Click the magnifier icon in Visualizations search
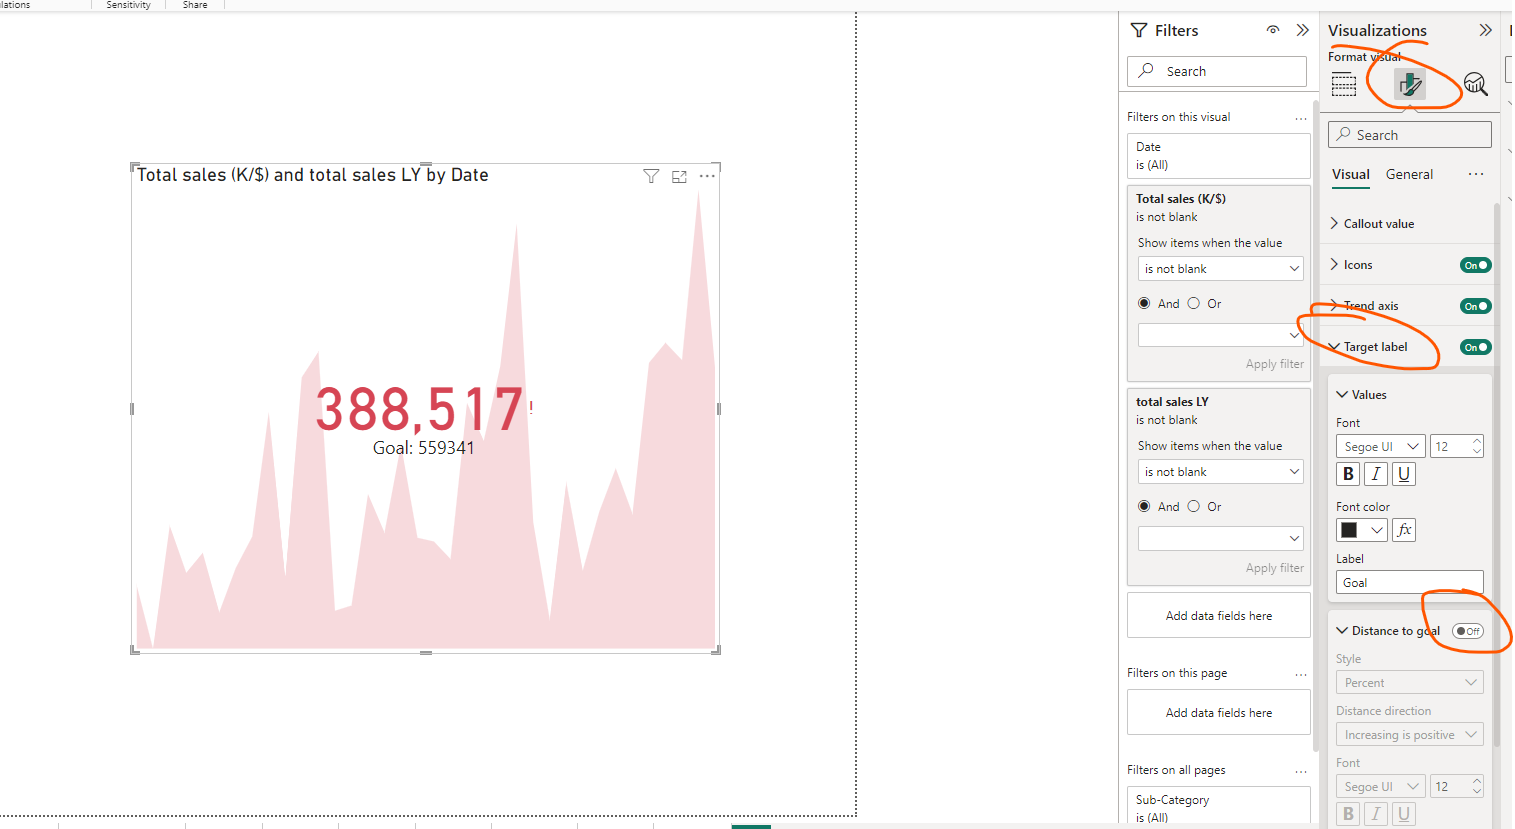The height and width of the screenshot is (829, 1515). click(x=1344, y=134)
